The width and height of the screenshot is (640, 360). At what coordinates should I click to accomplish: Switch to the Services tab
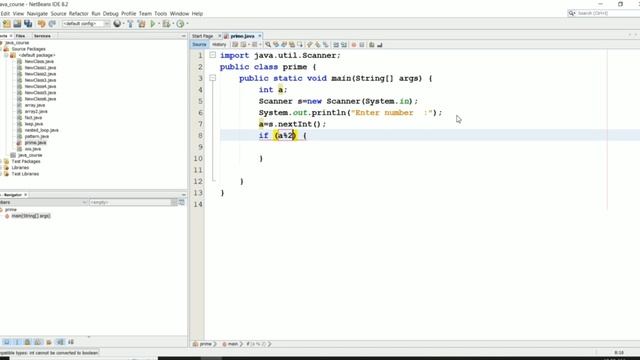(x=42, y=36)
